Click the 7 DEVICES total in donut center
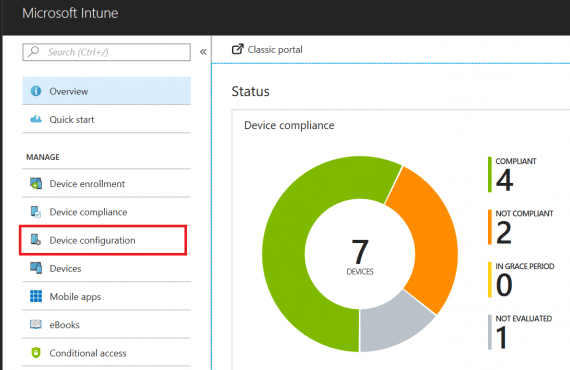Screen dimensions: 570x370 [360, 256]
